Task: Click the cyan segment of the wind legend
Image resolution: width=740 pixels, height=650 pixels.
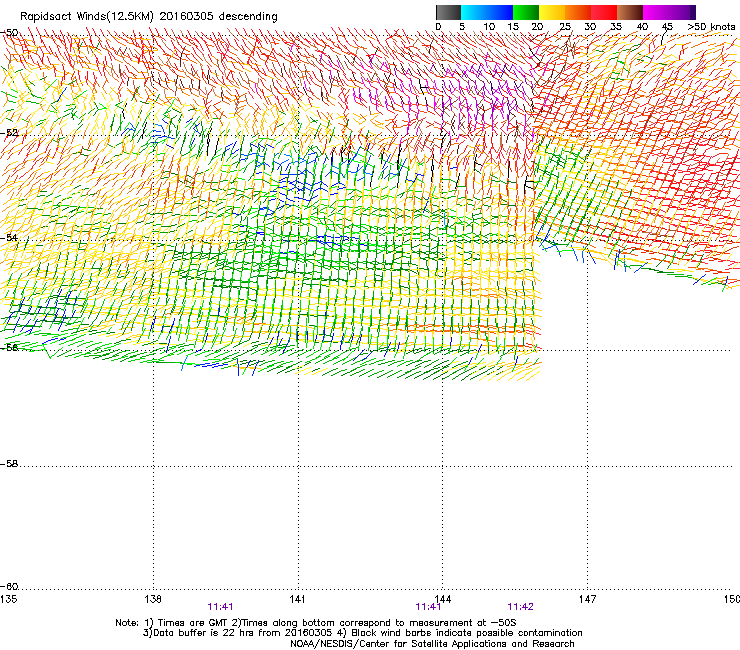Action: [x=474, y=12]
